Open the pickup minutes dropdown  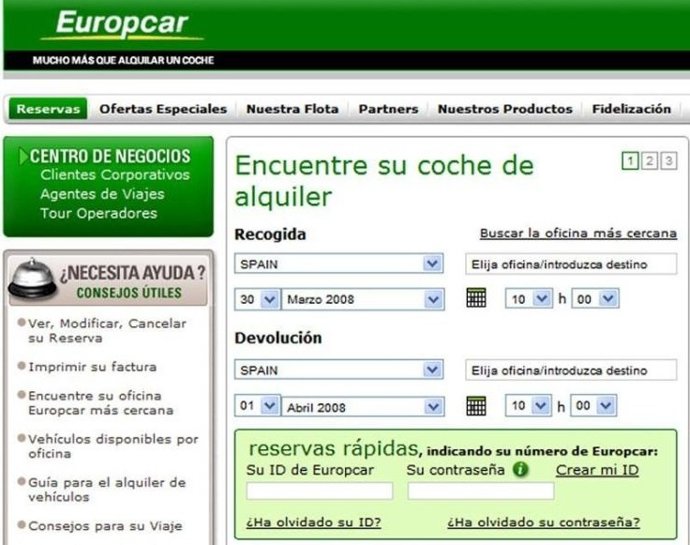click(x=595, y=298)
